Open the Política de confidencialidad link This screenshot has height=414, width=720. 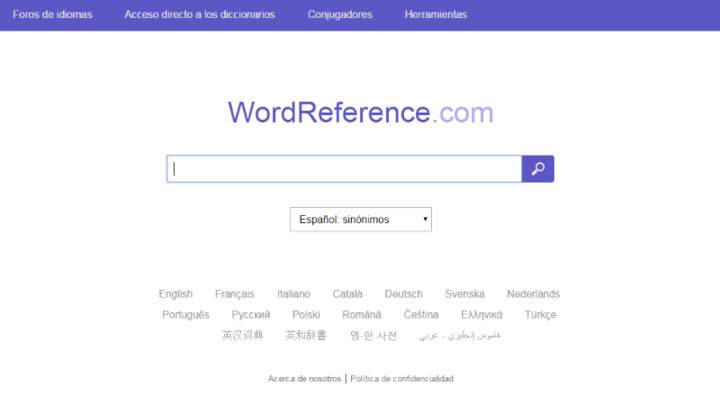pyautogui.click(x=402, y=379)
